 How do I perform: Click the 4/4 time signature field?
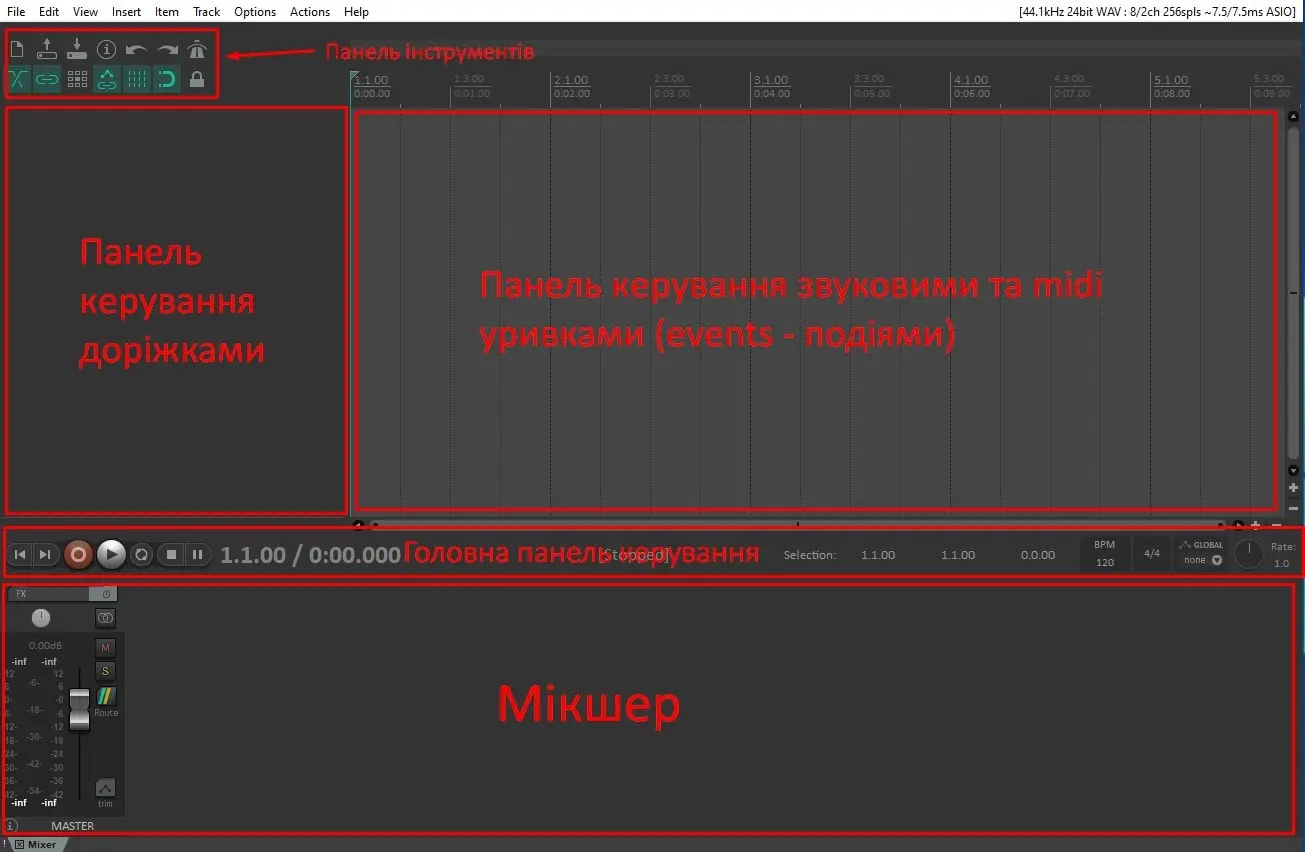(1152, 554)
